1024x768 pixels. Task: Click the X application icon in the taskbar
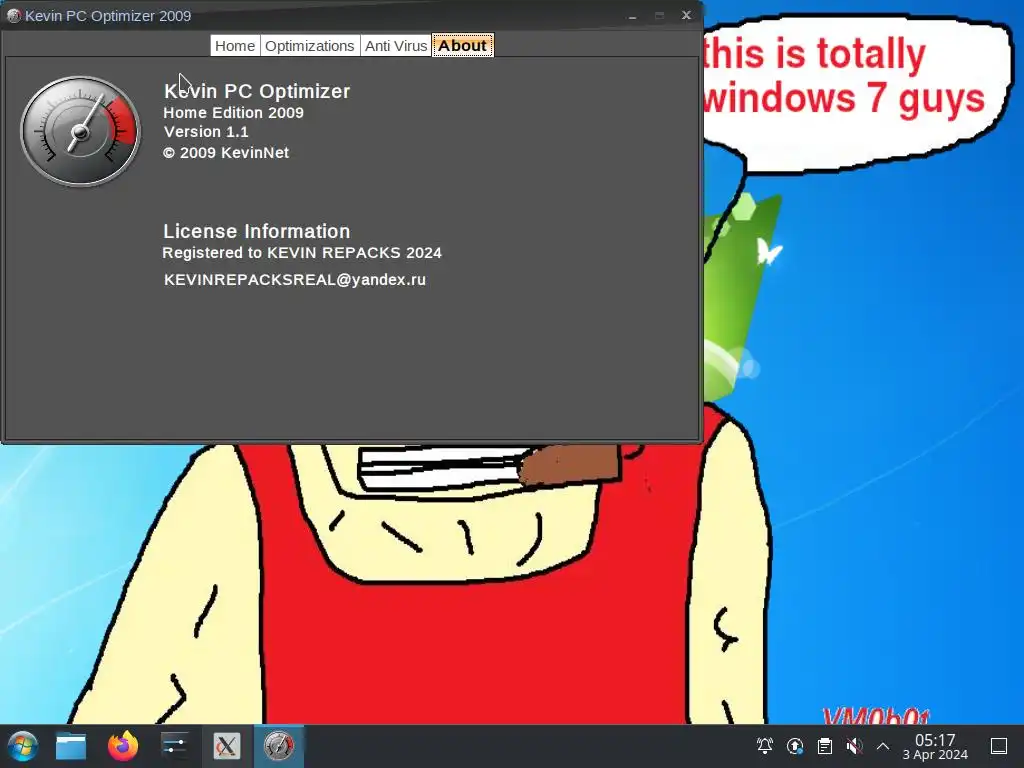pyautogui.click(x=227, y=746)
